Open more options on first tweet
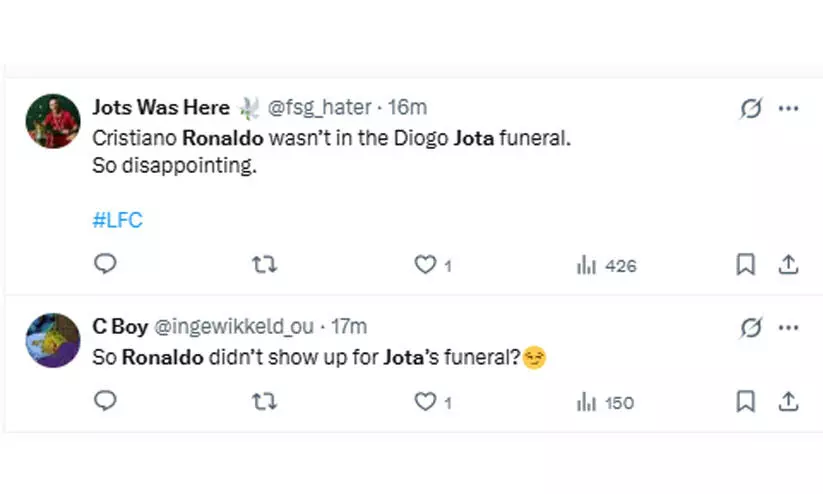 (x=789, y=108)
